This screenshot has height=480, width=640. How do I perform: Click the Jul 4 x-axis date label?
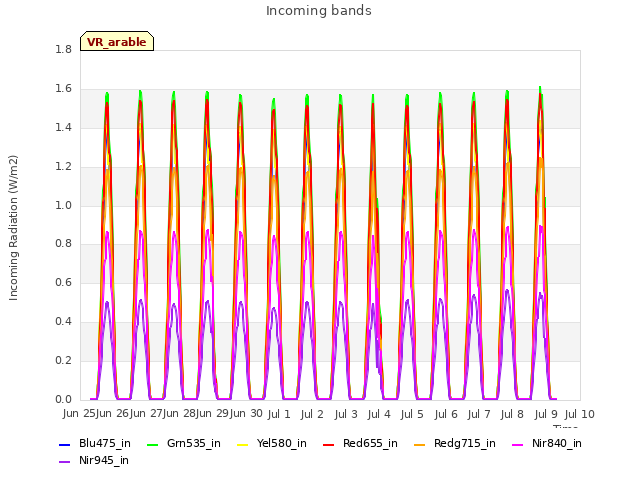(x=379, y=415)
